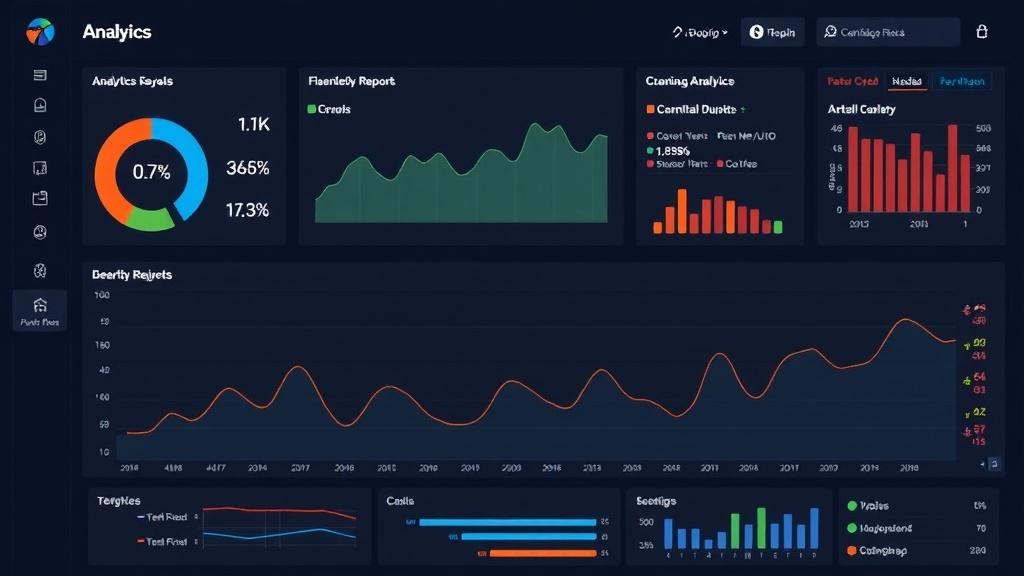This screenshot has height=576, width=1024.
Task: Open the sidebar brain-shaped icon
Action: (x=40, y=270)
